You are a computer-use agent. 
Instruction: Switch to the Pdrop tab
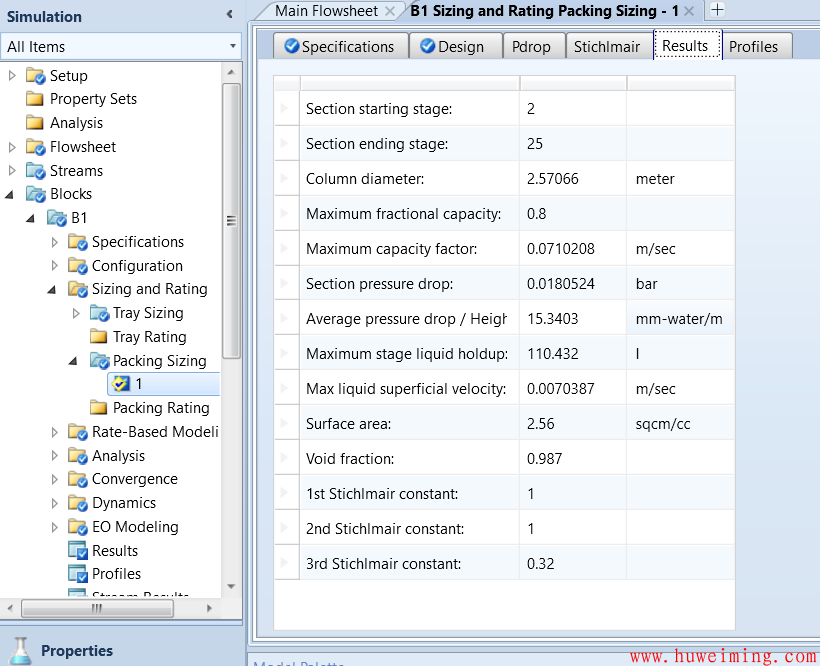tap(530, 46)
